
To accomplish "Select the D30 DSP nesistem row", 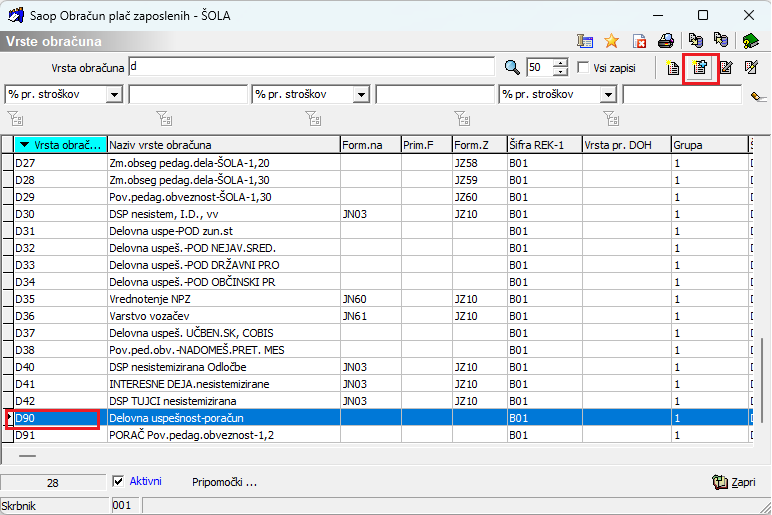I will point(377,214).
